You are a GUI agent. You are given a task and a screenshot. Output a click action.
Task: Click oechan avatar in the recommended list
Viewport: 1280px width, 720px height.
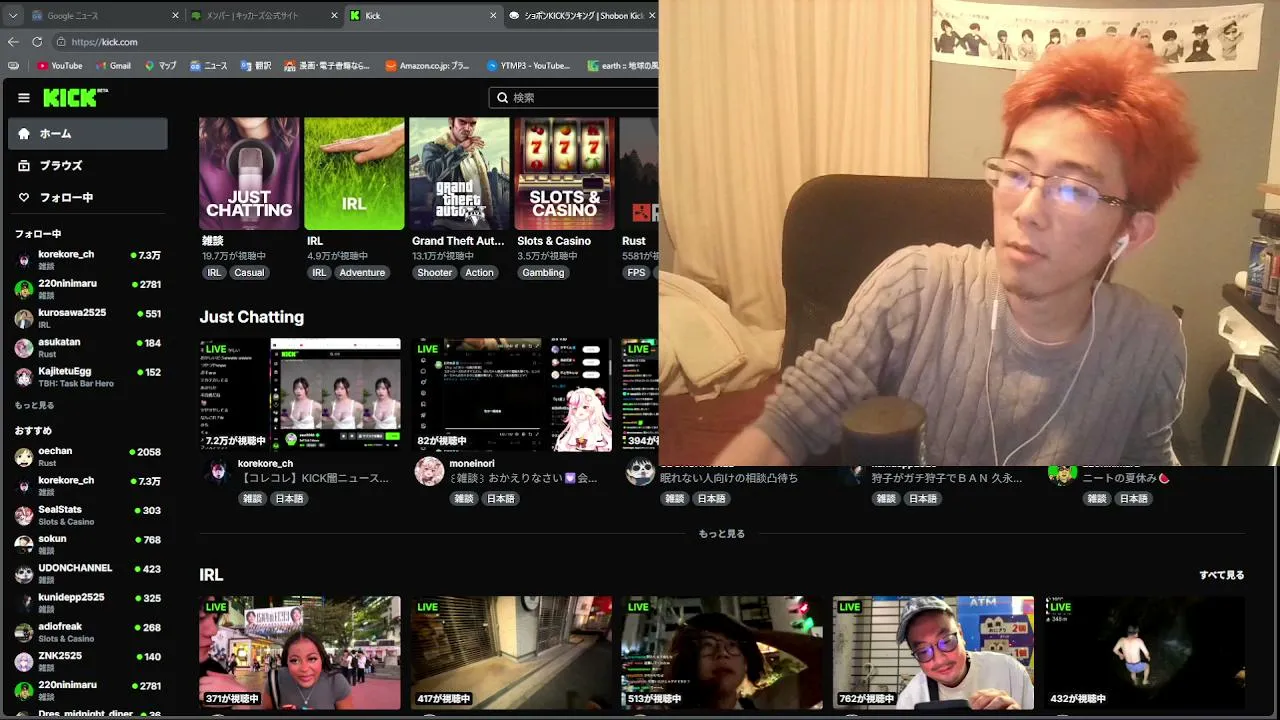click(x=24, y=457)
